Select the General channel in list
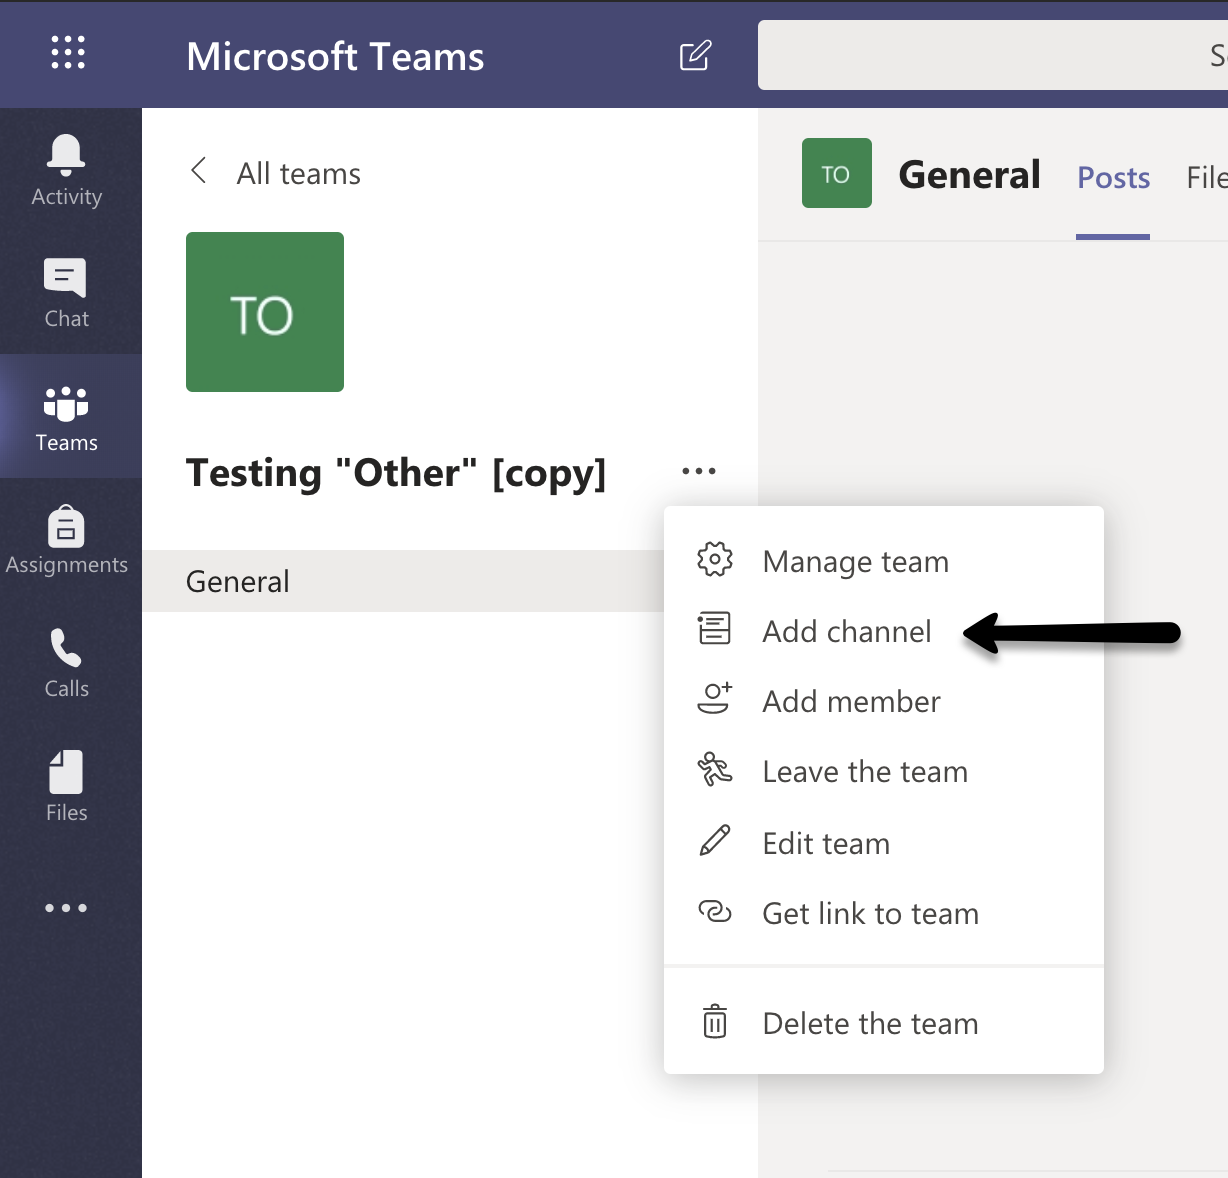The height and width of the screenshot is (1178, 1228). pyautogui.click(x=403, y=581)
